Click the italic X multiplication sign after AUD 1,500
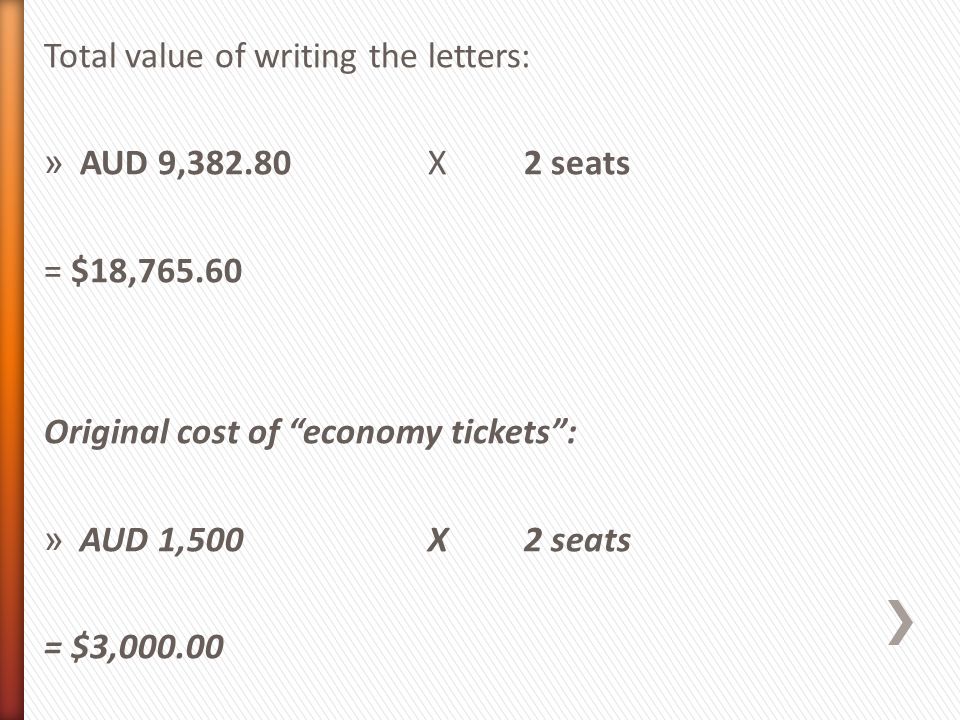 pos(437,540)
